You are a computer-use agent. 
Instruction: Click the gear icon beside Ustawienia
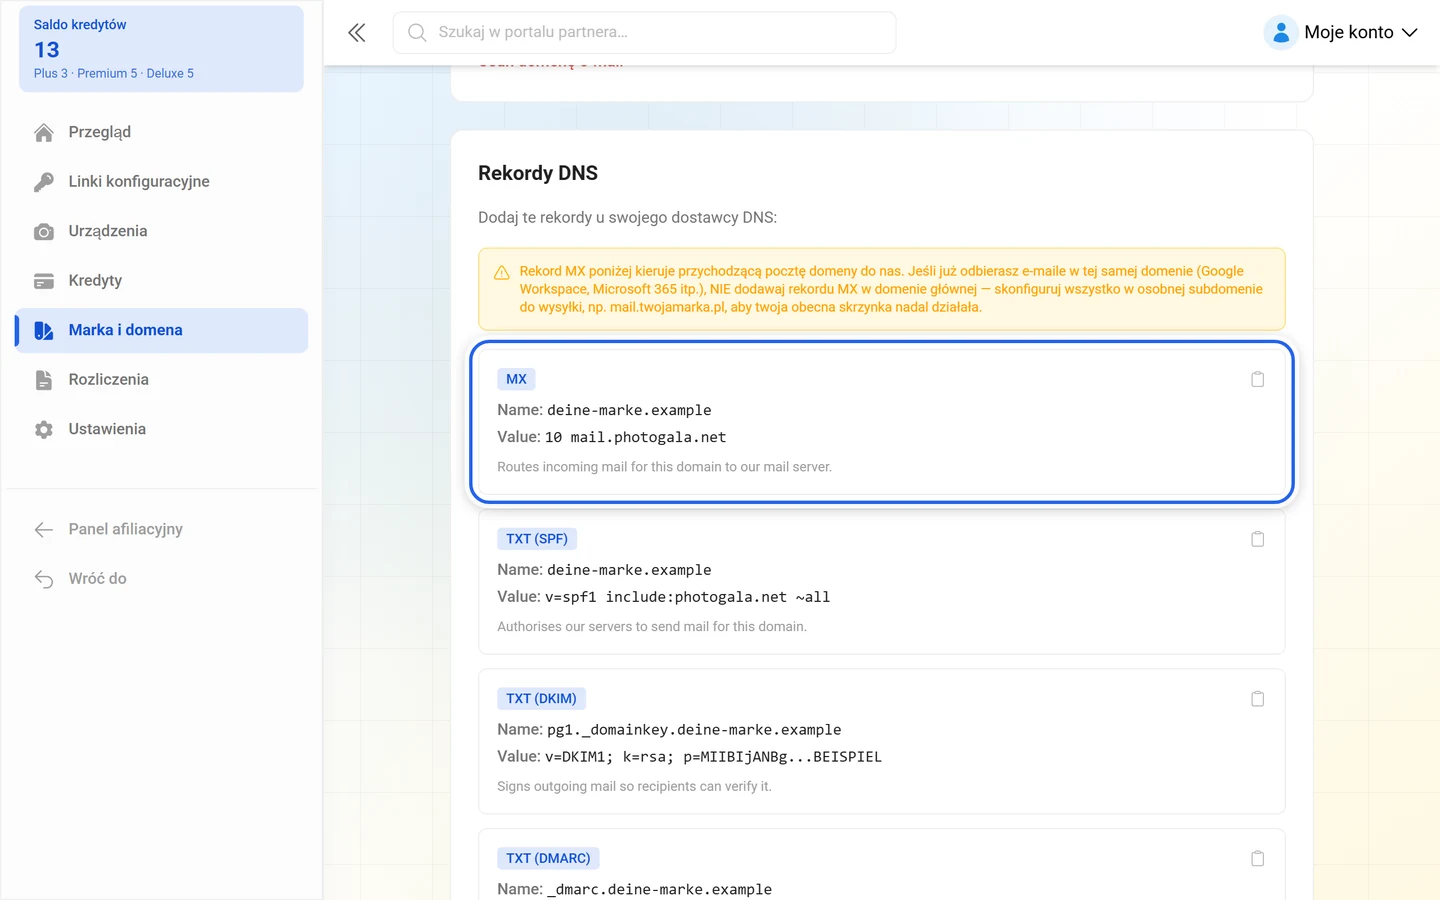[44, 430]
